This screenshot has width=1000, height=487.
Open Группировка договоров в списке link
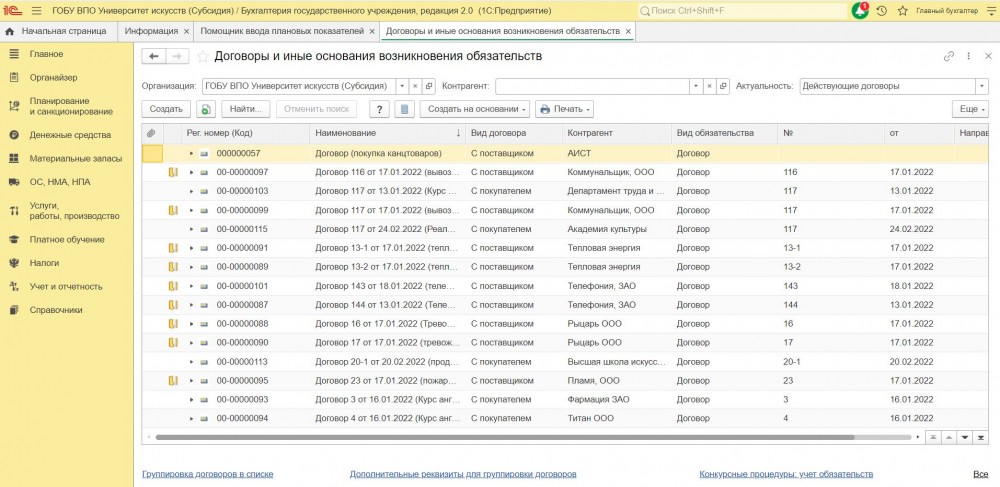pos(207,474)
